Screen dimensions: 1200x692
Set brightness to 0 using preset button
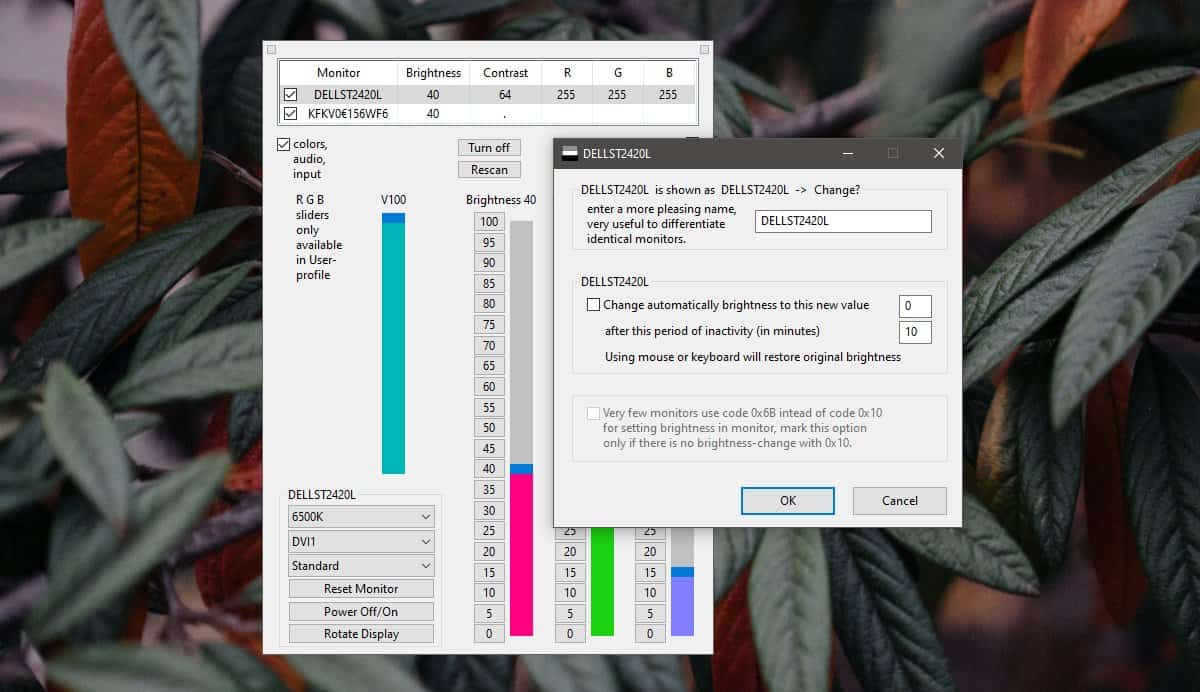point(488,633)
